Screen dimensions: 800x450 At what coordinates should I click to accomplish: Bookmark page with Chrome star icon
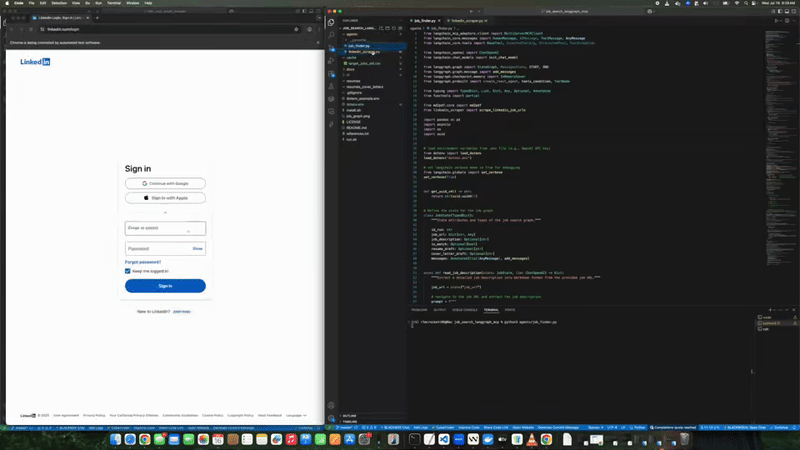pyautogui.click(x=296, y=30)
